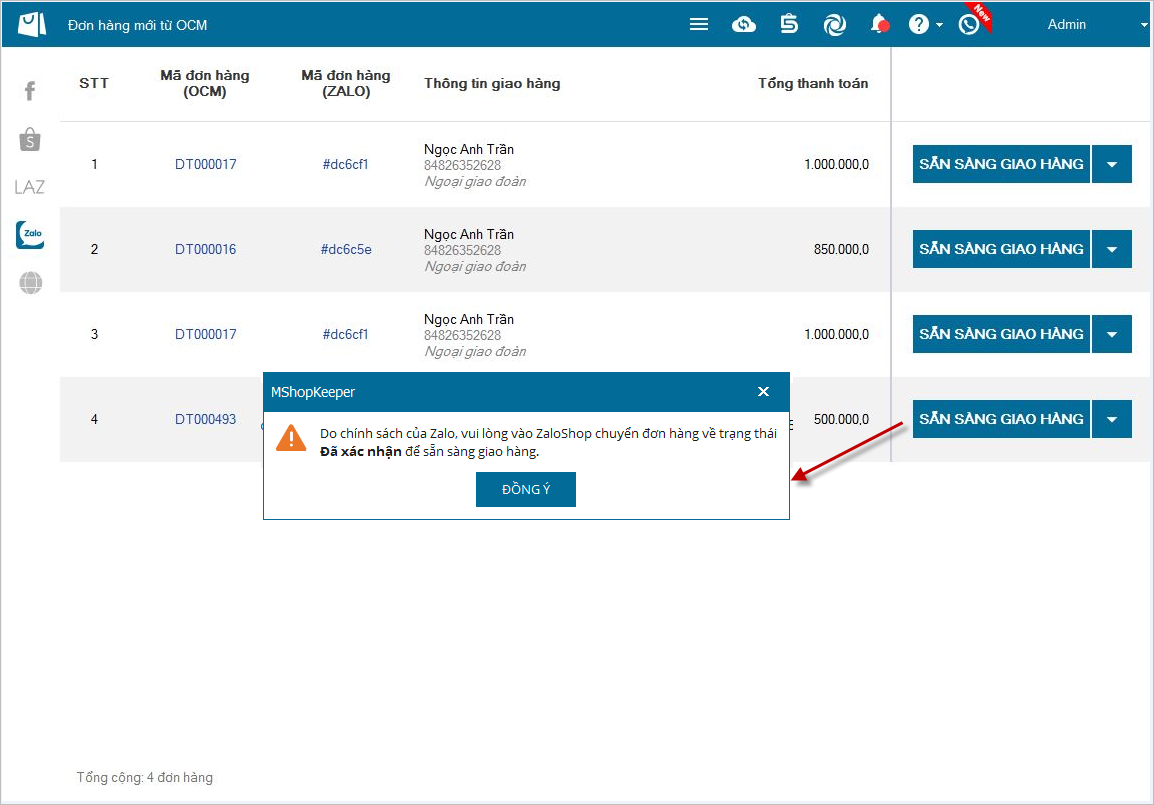Click customer name Ngọc Anh Trần in row 2
Viewport: 1154px width, 805px height.
click(x=469, y=234)
